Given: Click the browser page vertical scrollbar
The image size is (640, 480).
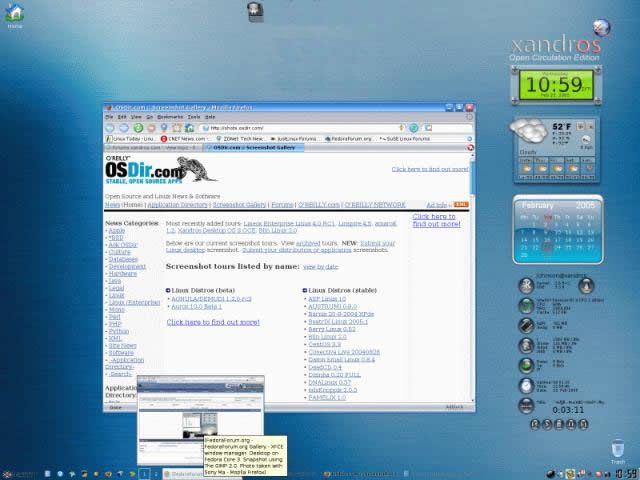Looking at the screenshot, I should (x=472, y=278).
